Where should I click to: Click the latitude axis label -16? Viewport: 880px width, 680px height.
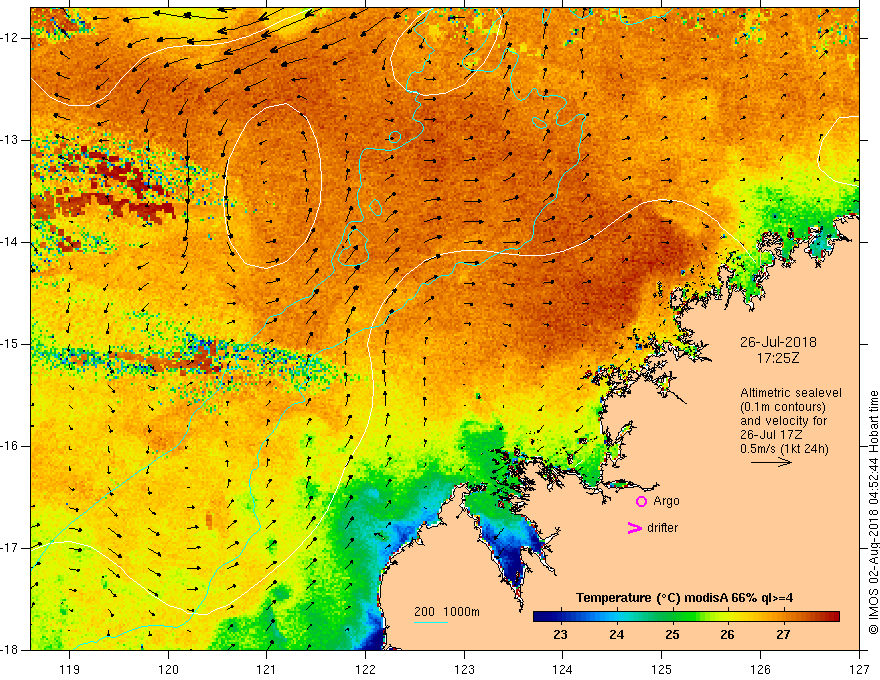(10, 446)
